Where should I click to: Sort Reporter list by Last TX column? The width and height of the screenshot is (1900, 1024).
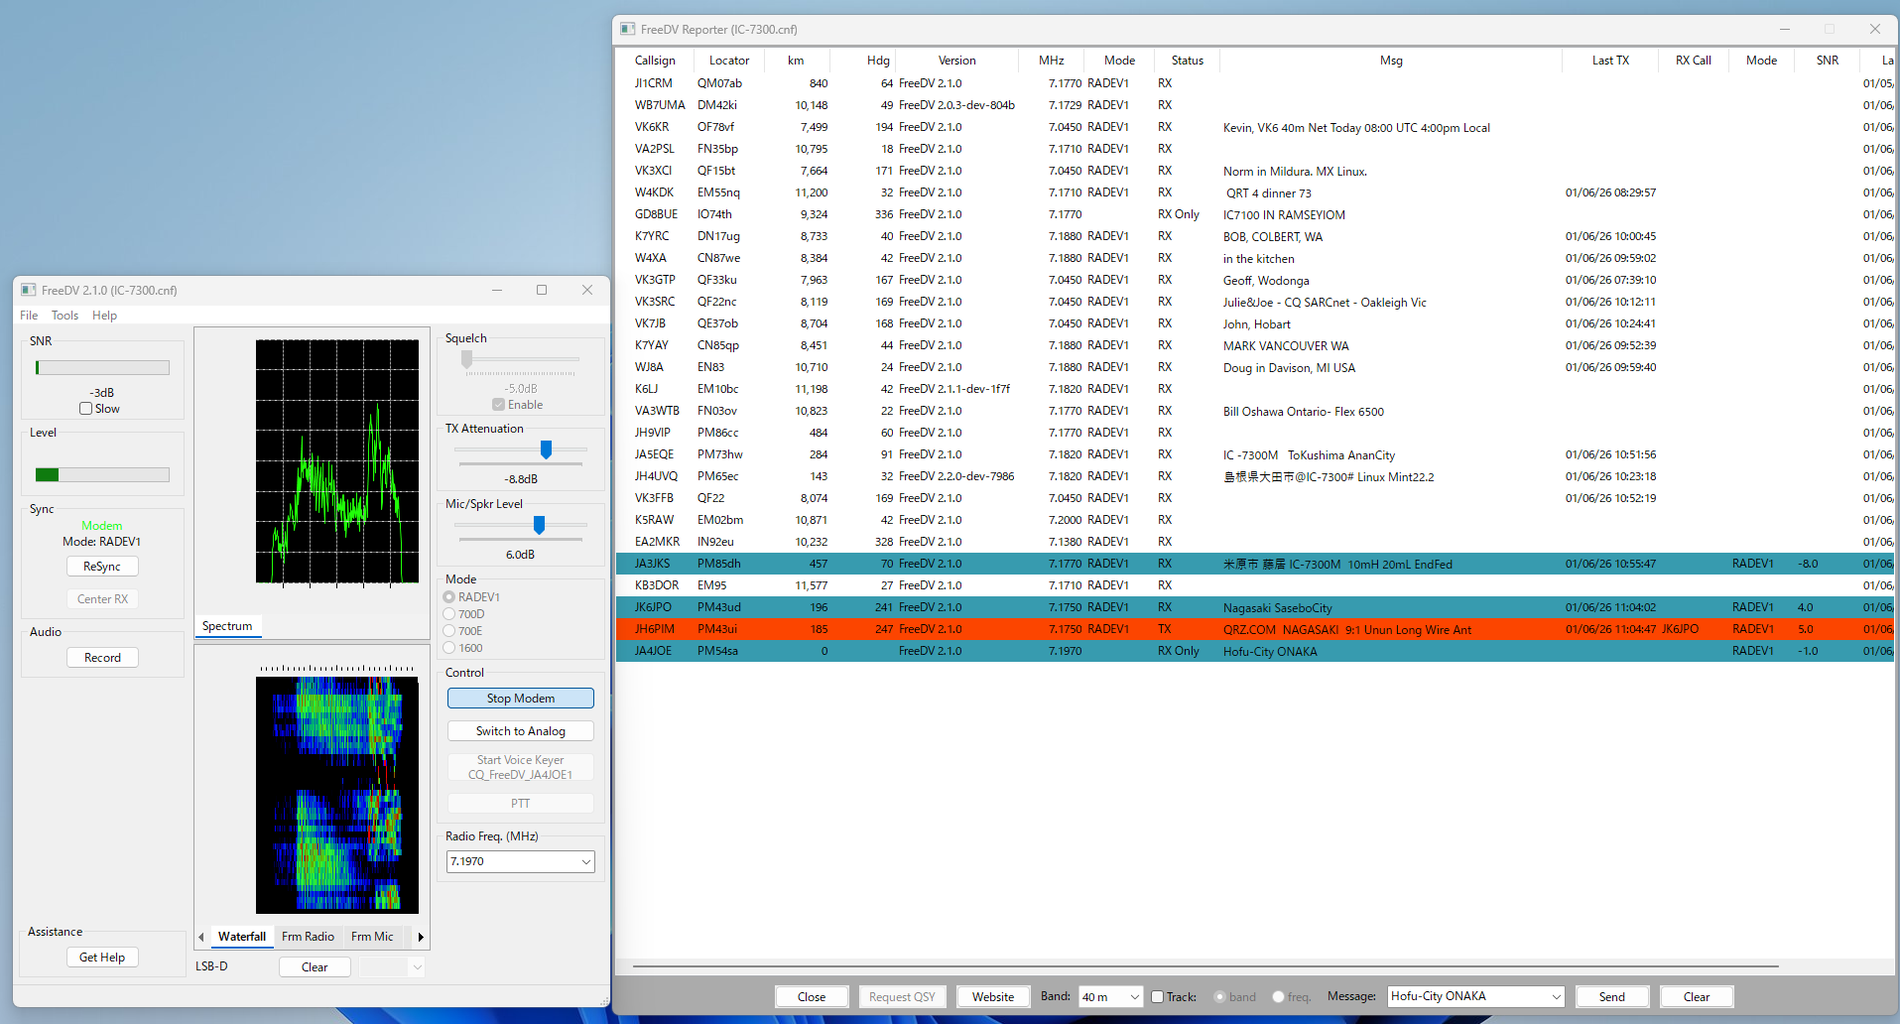(x=1610, y=60)
